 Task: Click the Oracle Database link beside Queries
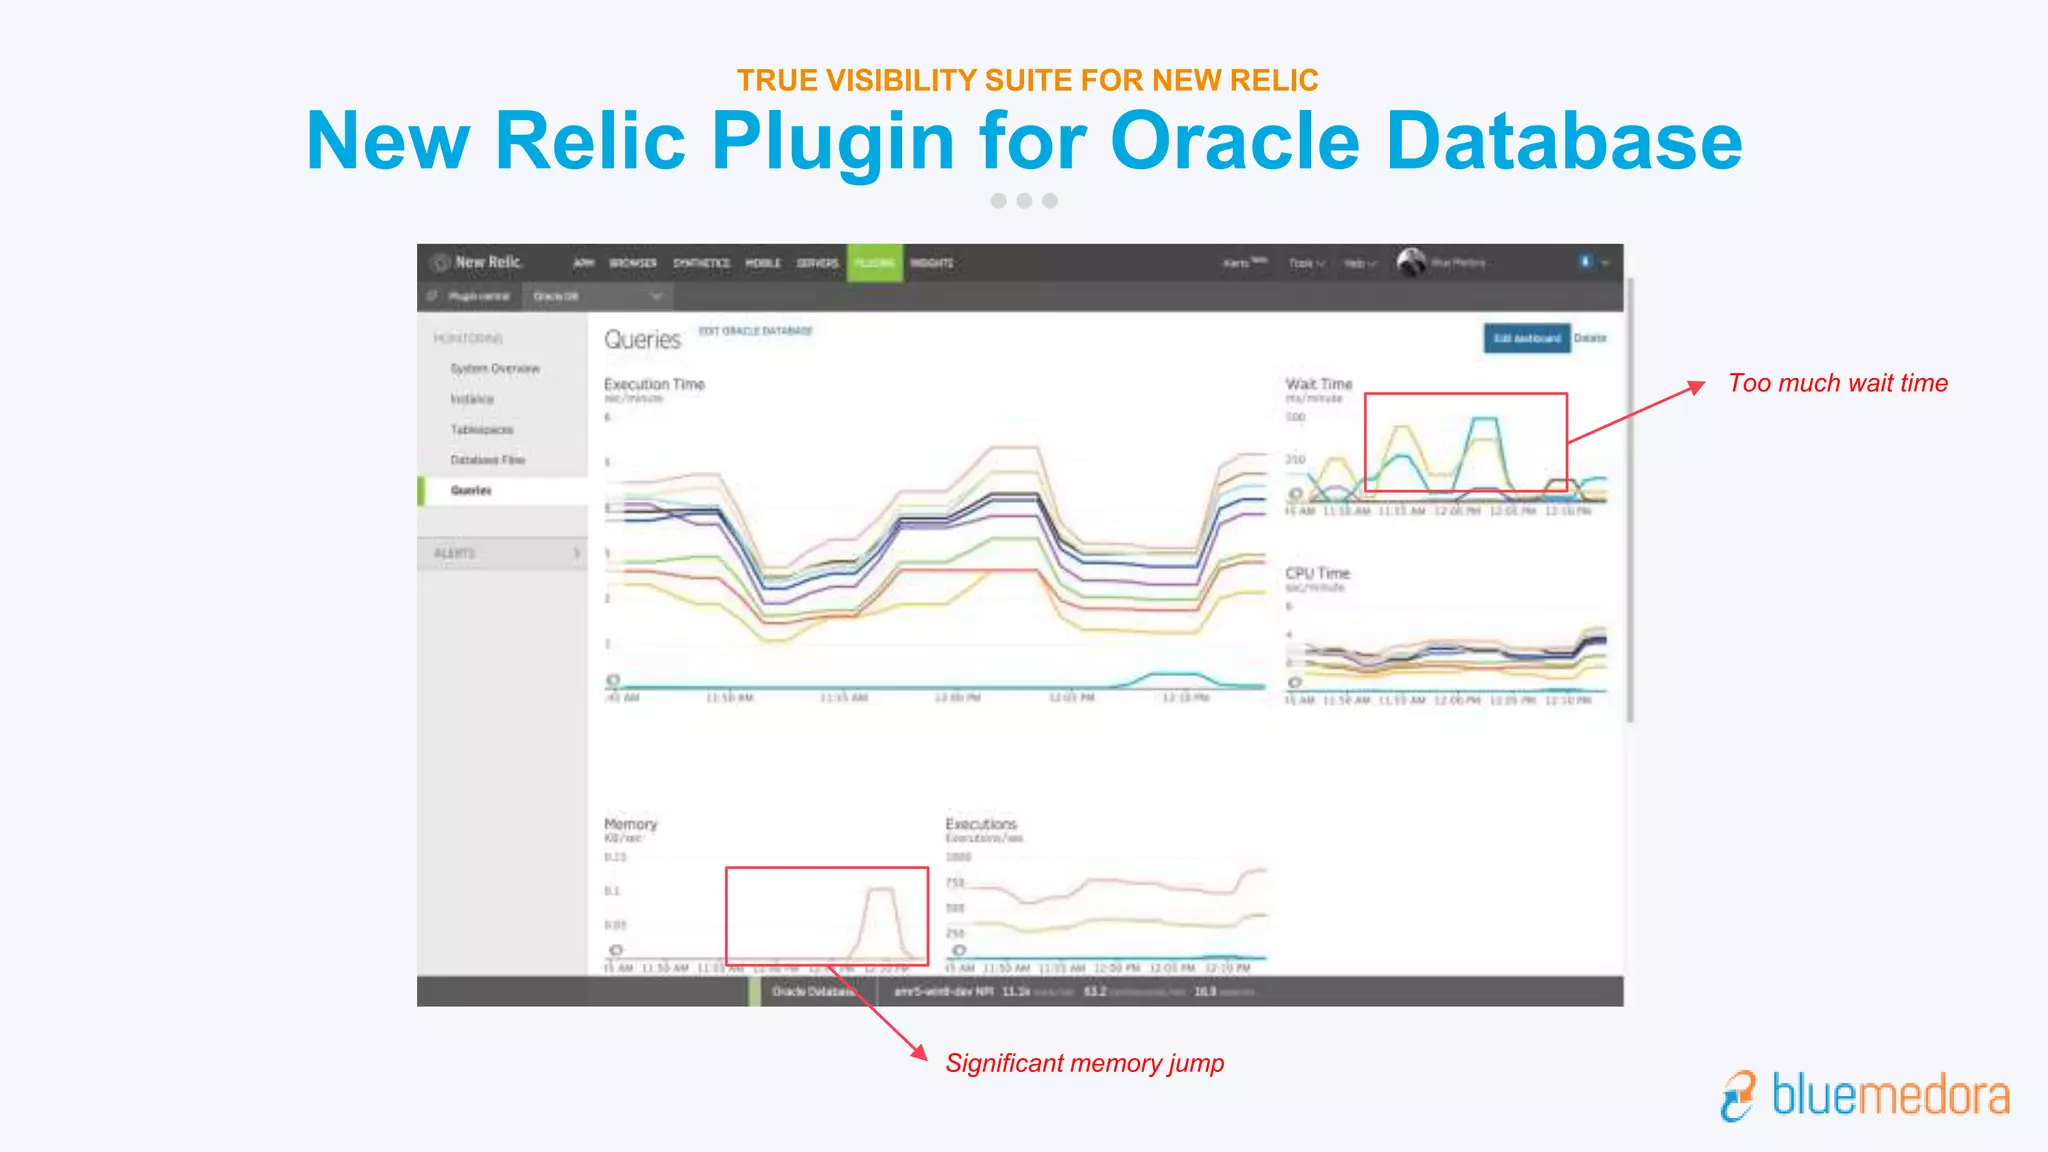pyautogui.click(x=755, y=331)
